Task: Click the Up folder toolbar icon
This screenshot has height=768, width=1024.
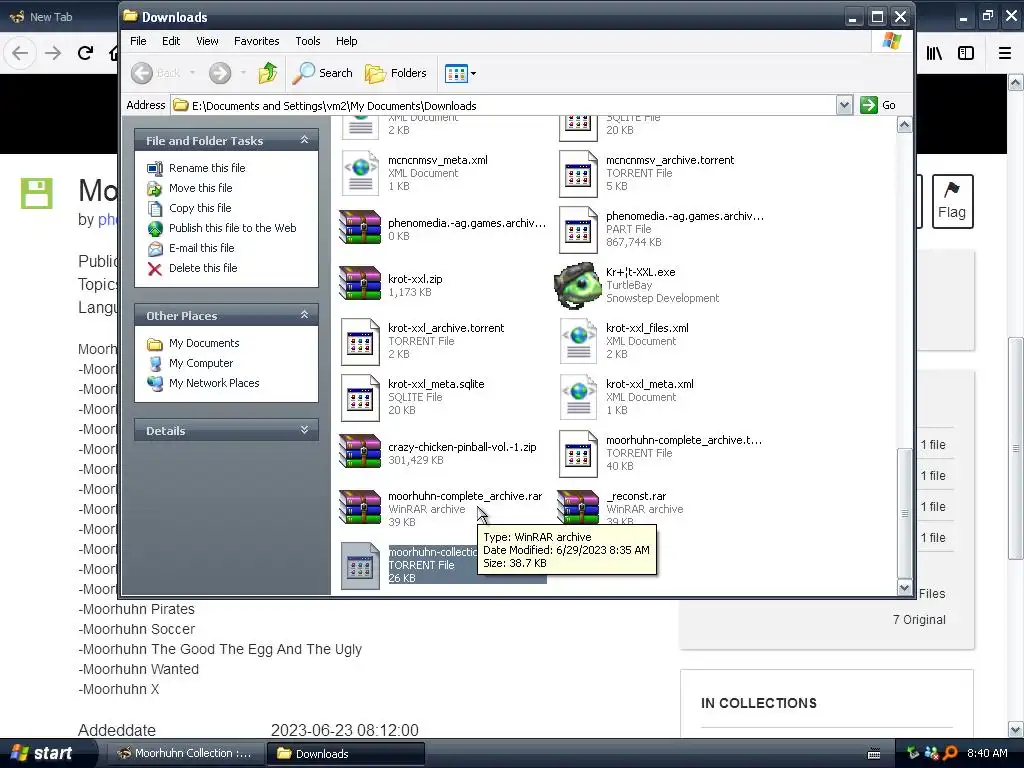Action: [x=268, y=73]
